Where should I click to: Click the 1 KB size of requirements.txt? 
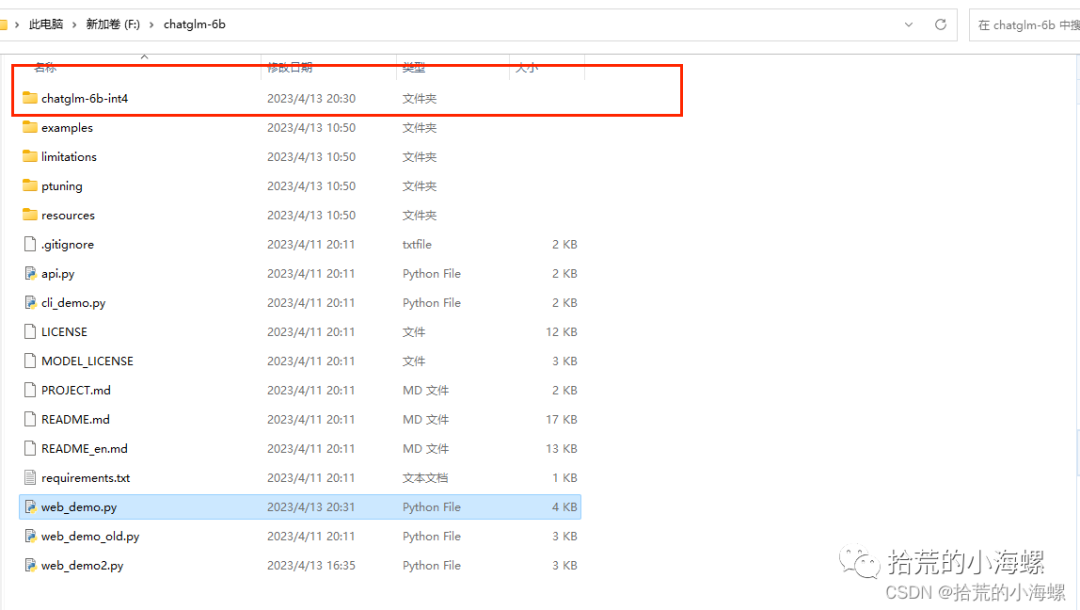coord(564,478)
